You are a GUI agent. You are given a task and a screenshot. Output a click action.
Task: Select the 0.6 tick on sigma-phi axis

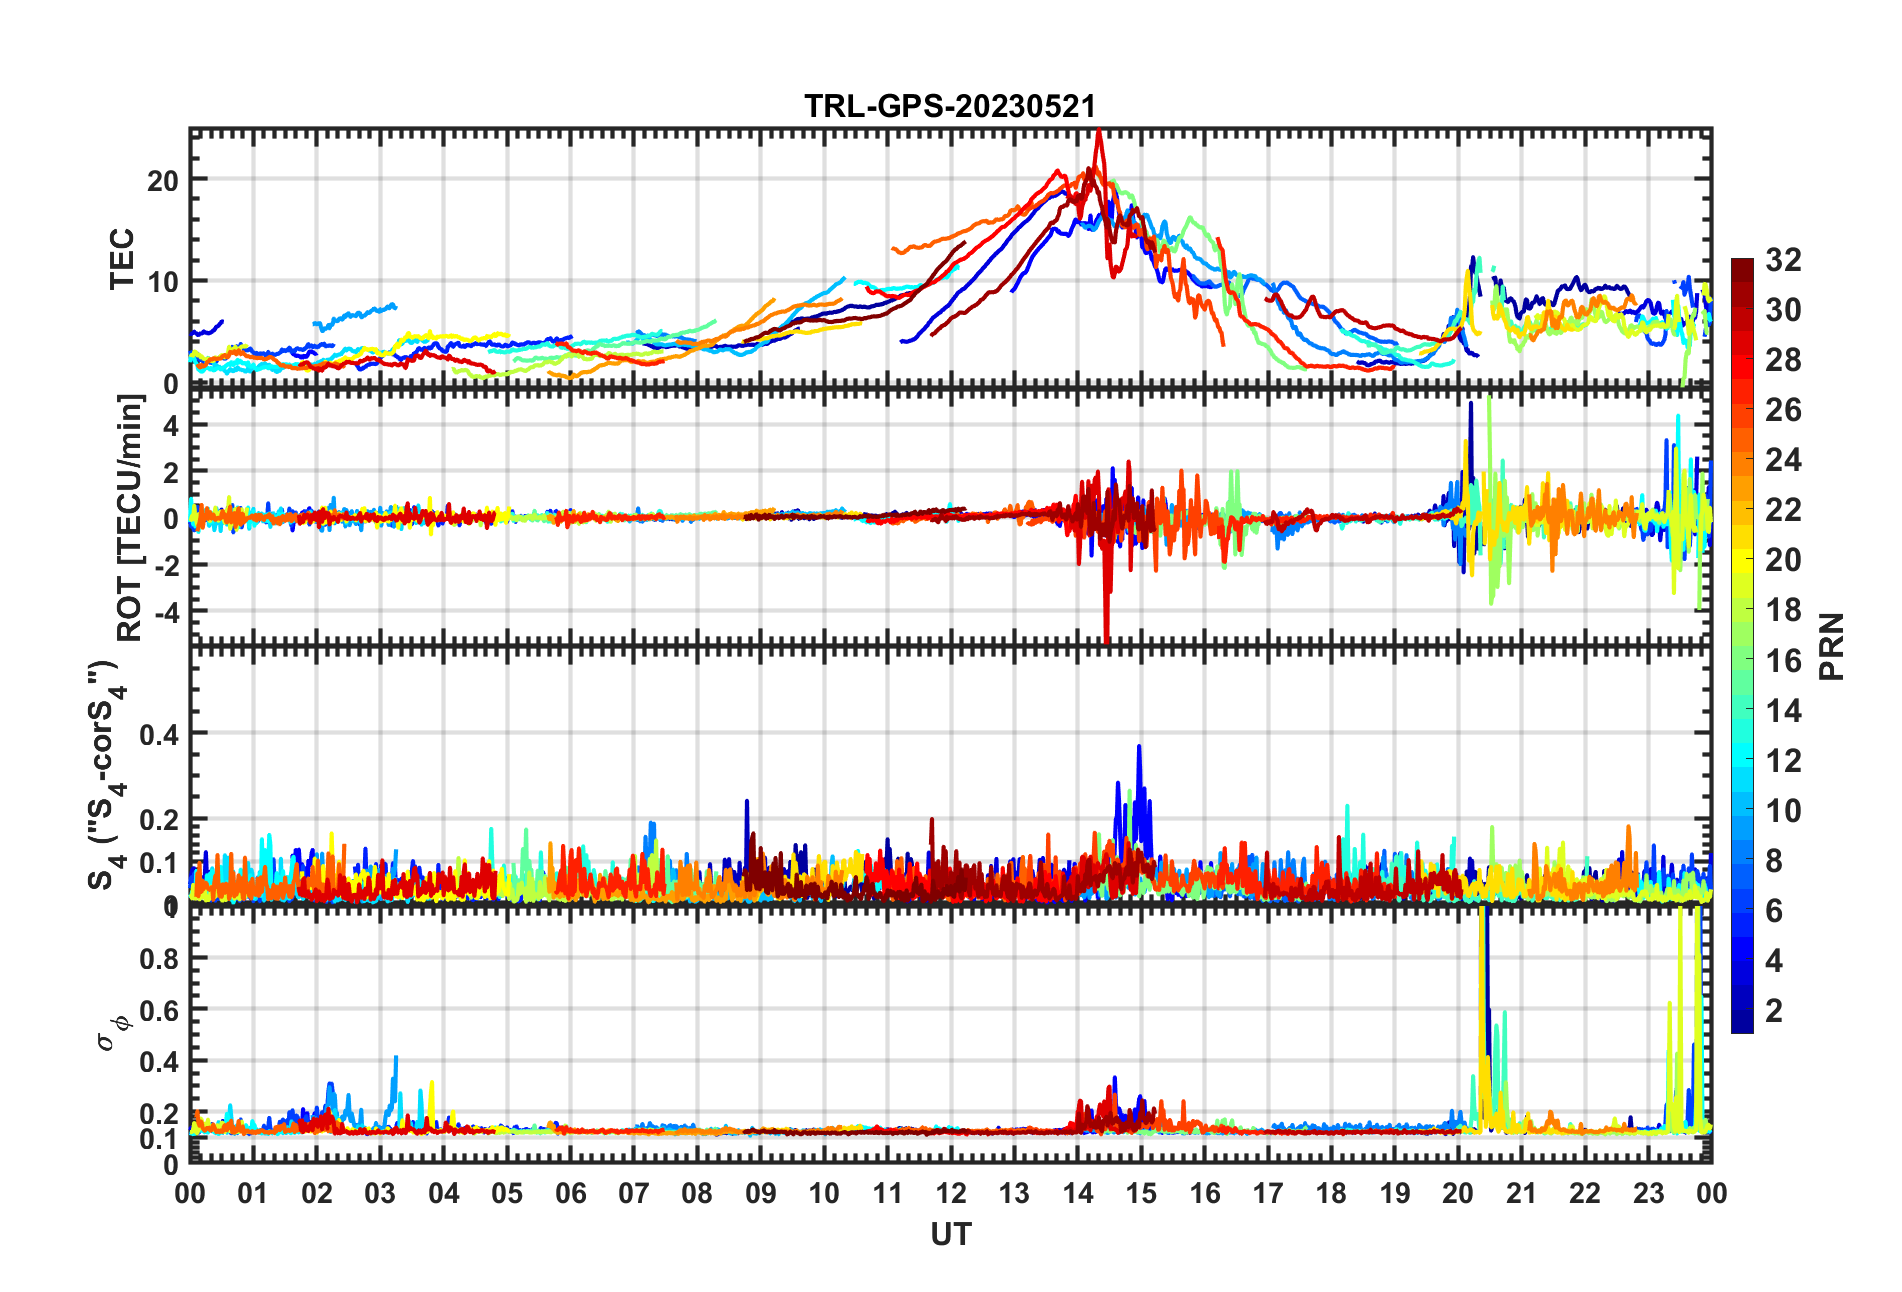[x=160, y=1010]
